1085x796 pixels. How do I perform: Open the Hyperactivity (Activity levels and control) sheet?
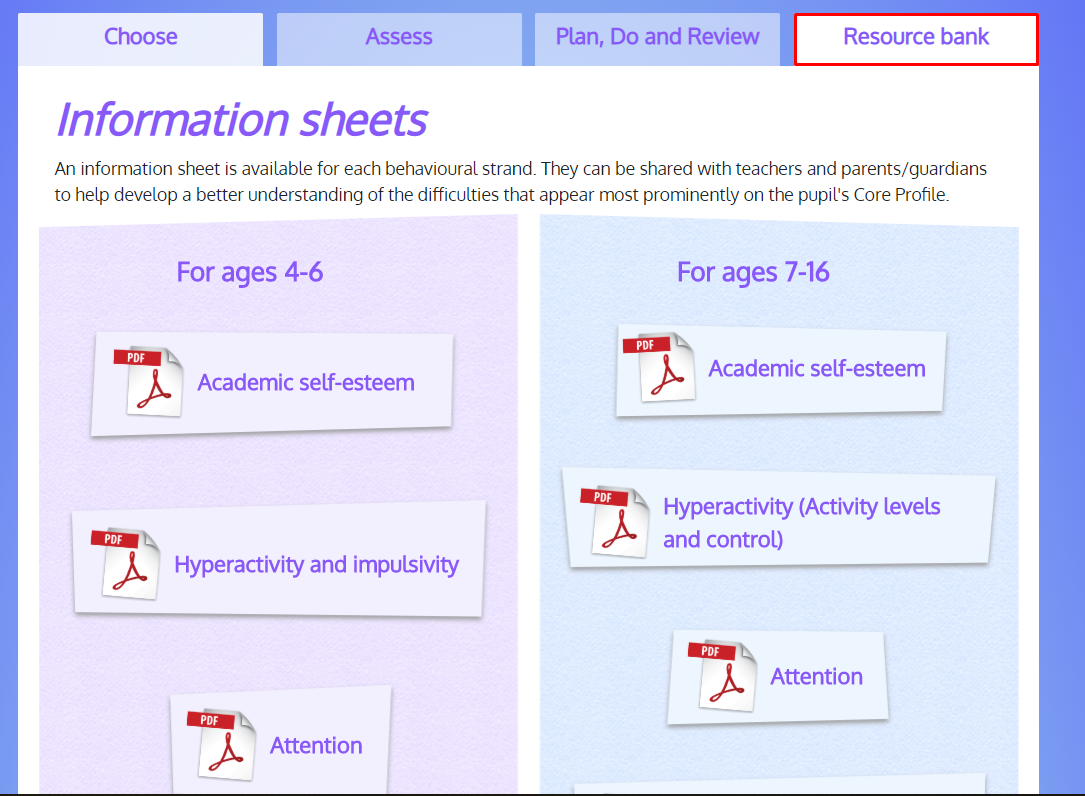(800, 520)
